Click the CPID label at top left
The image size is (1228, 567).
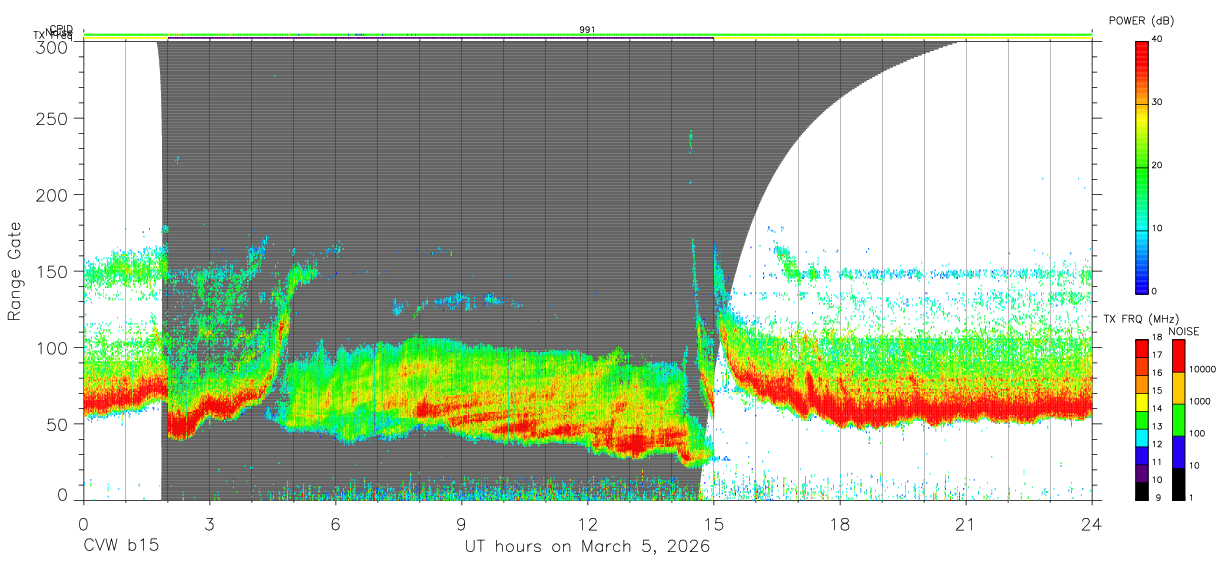61,29
